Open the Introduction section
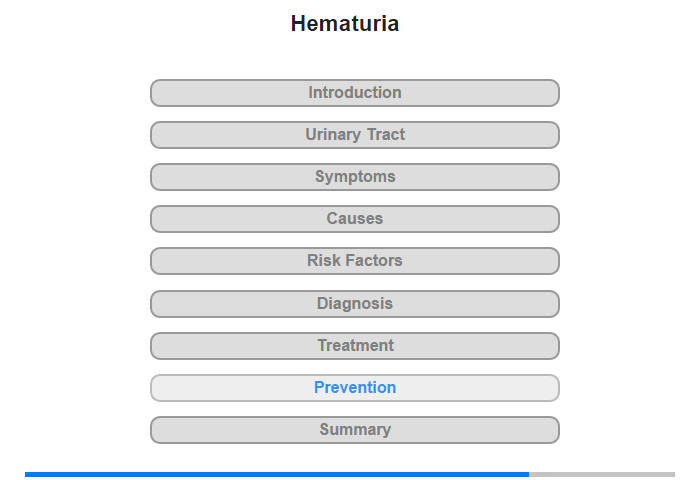 pyautogui.click(x=354, y=93)
